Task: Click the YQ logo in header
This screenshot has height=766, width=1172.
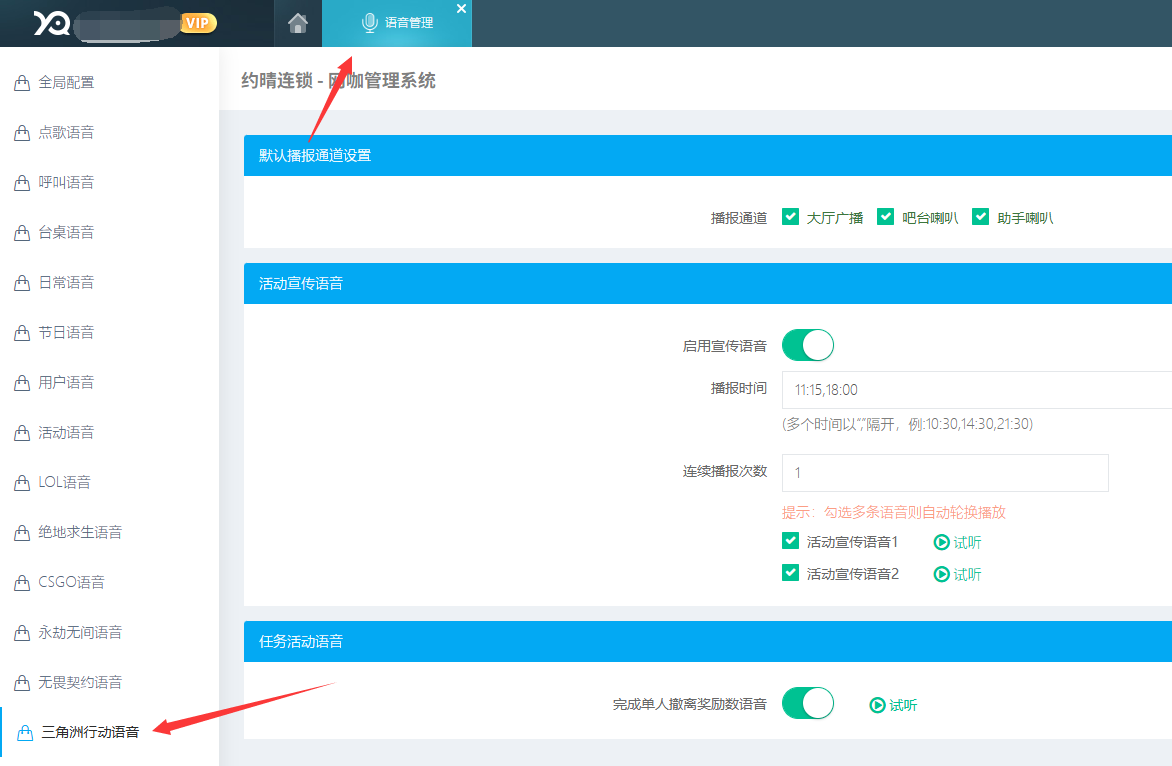Action: tap(52, 23)
